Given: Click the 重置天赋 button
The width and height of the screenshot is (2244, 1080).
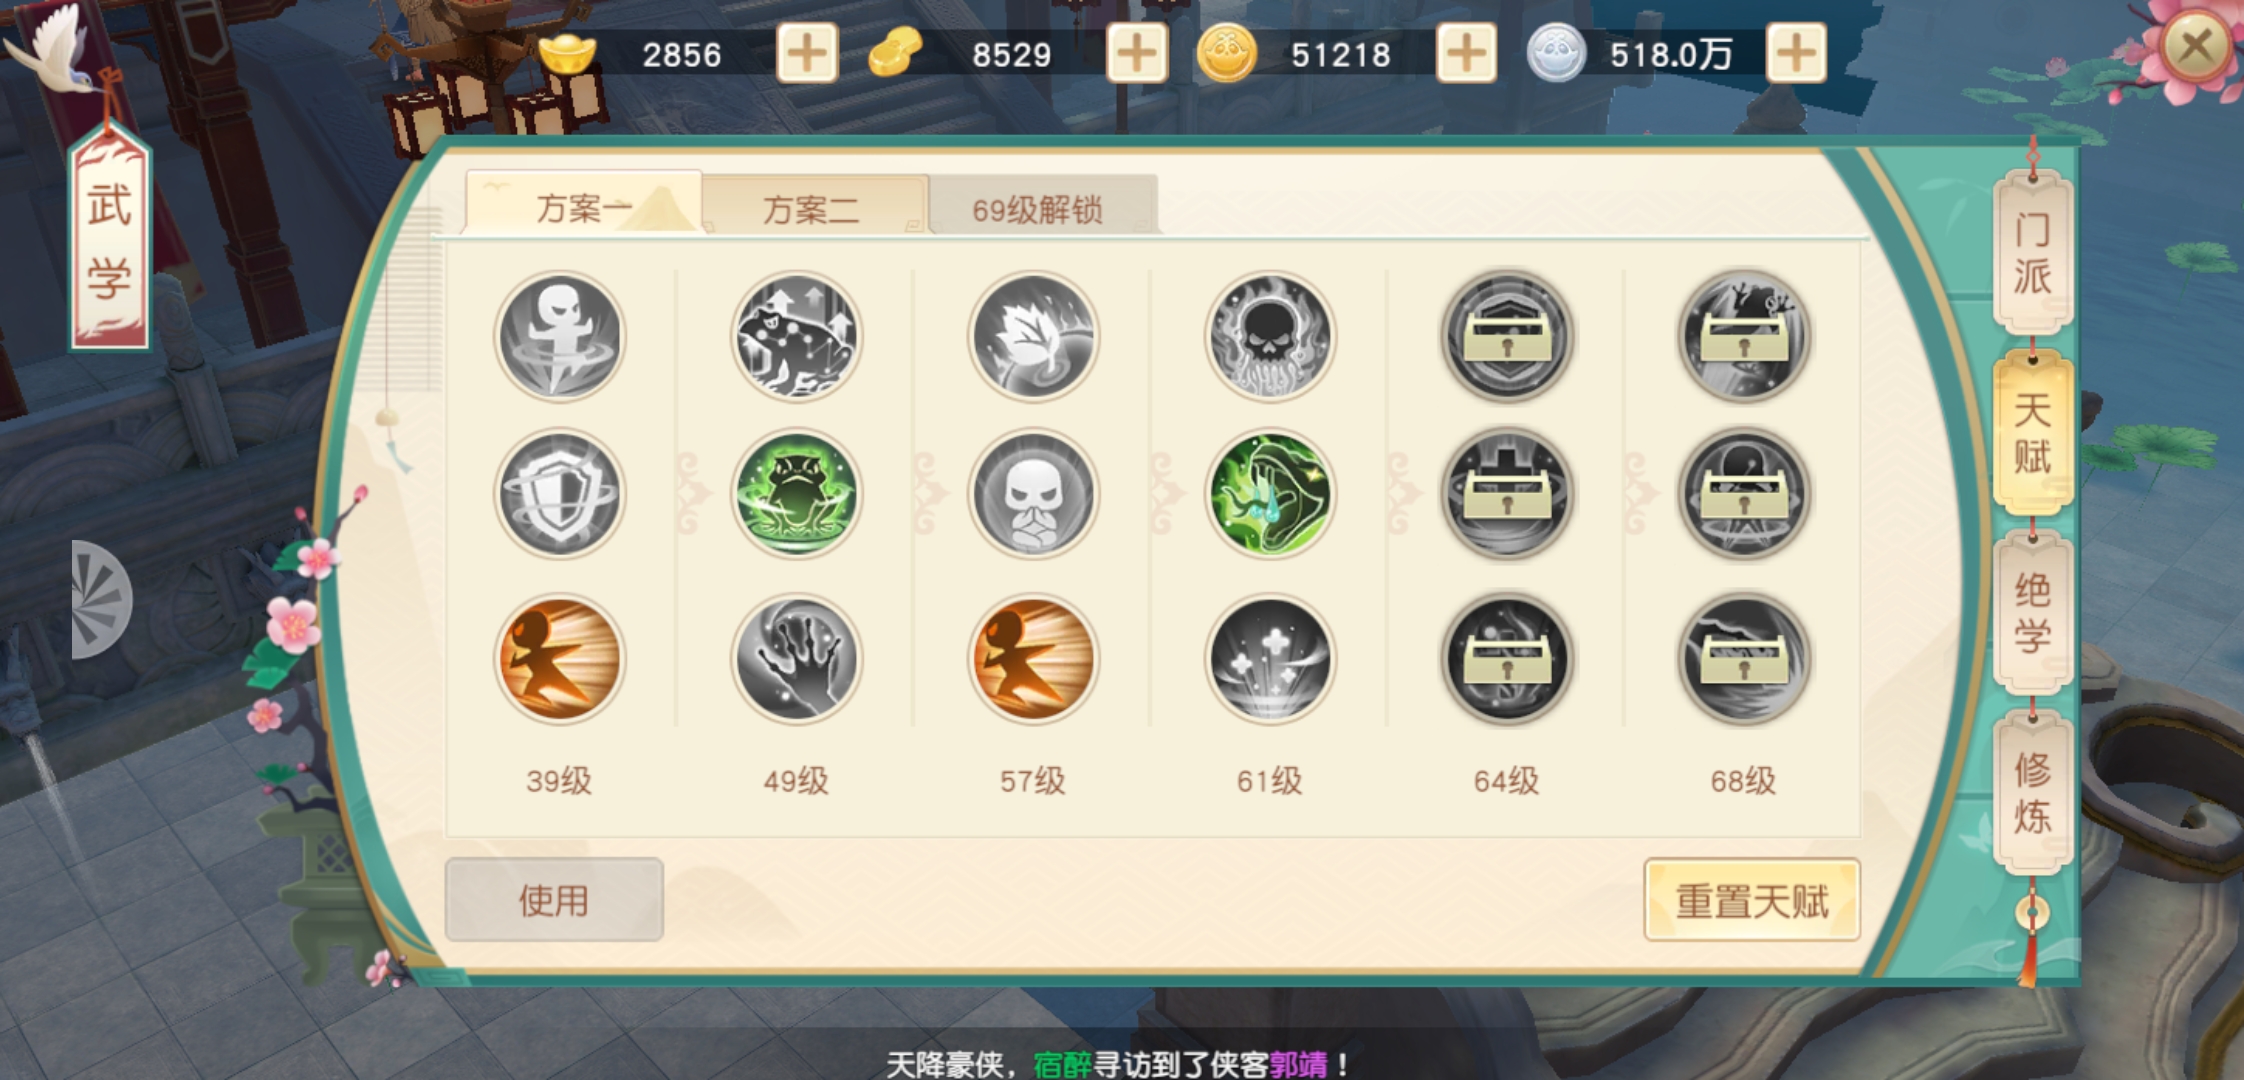Looking at the screenshot, I should 1752,899.
